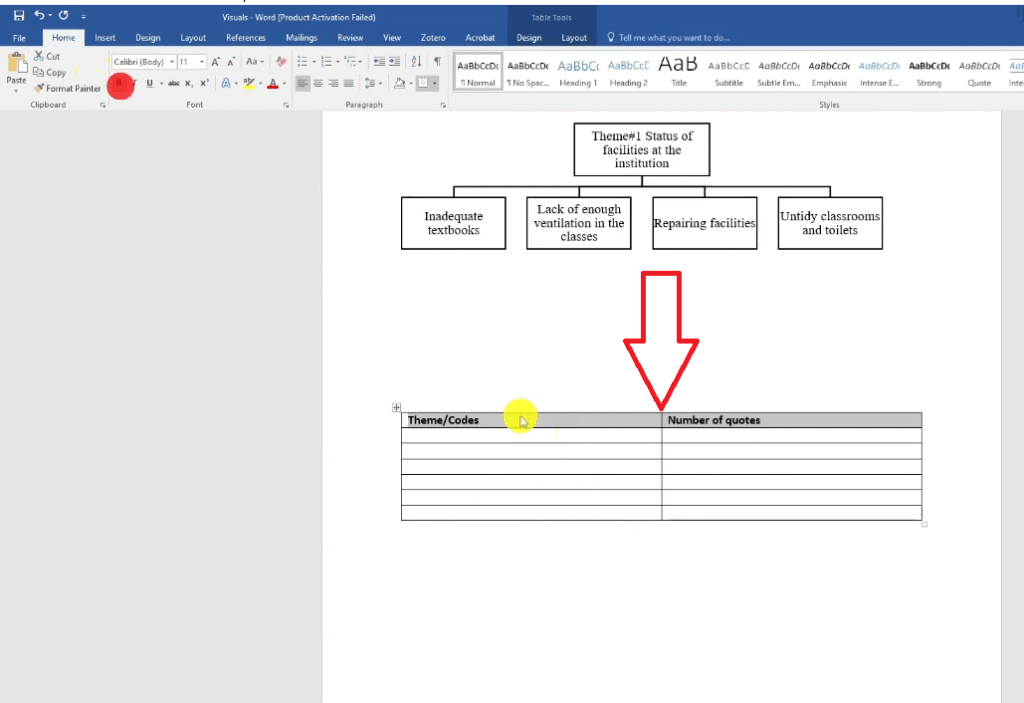The width and height of the screenshot is (1024, 703).
Task: Increase the paragraph indent
Action: pos(395,62)
